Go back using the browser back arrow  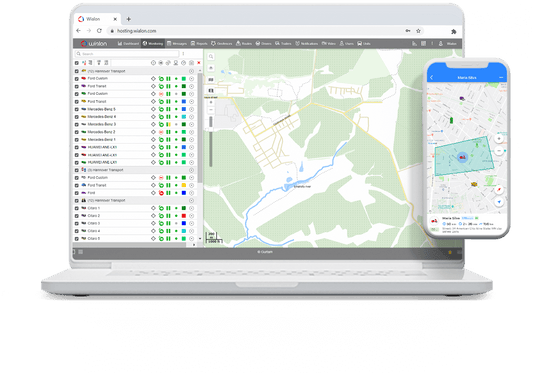(79, 31)
